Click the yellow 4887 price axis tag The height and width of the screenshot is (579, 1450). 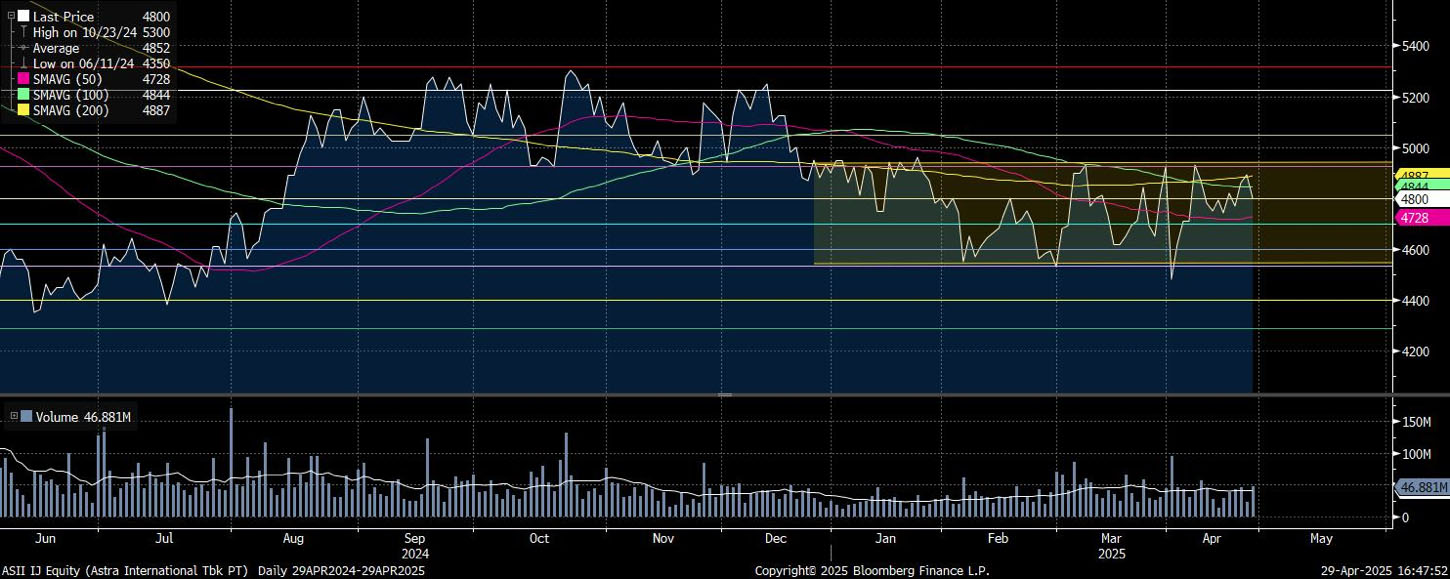tap(1420, 175)
